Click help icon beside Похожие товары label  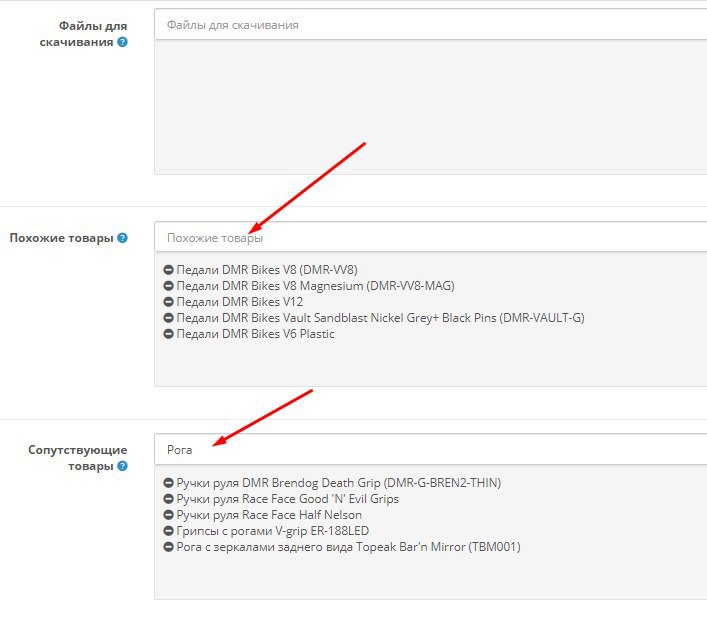[122, 238]
